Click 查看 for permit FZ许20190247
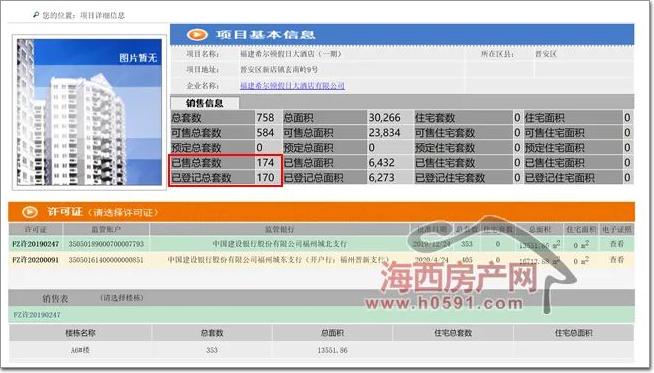This screenshot has width=654, height=373. click(x=616, y=244)
